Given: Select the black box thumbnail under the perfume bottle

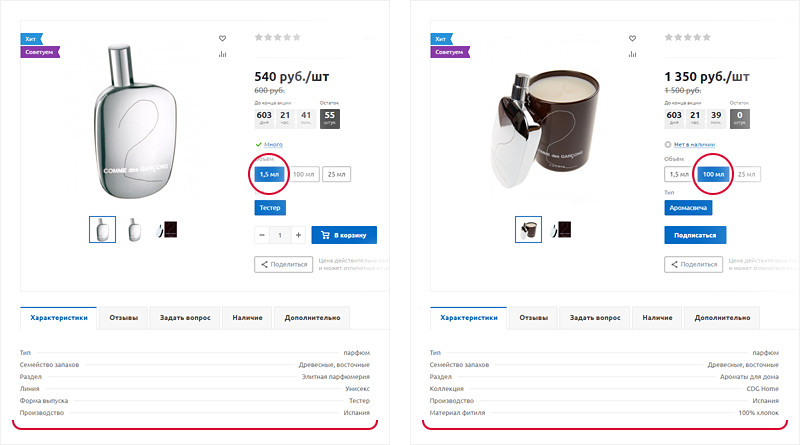Looking at the screenshot, I should [x=168, y=230].
